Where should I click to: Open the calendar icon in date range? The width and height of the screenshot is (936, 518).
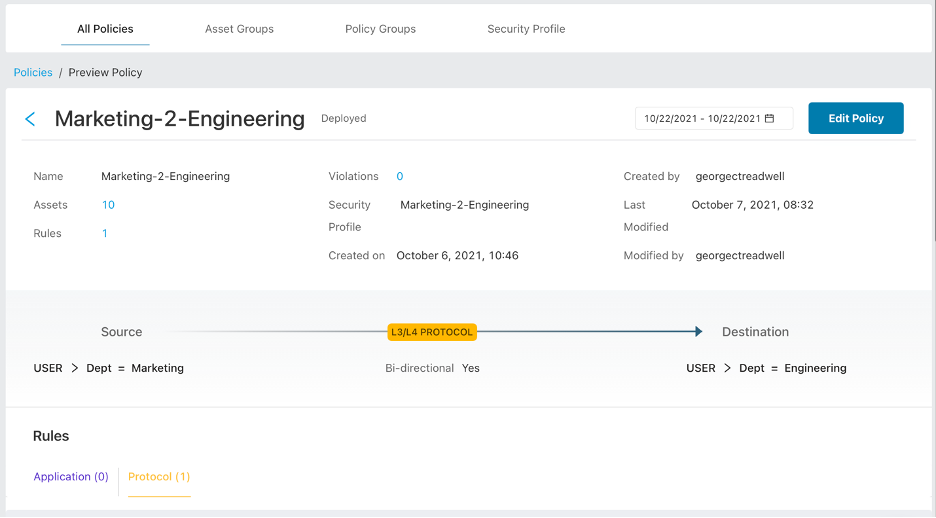coord(769,118)
